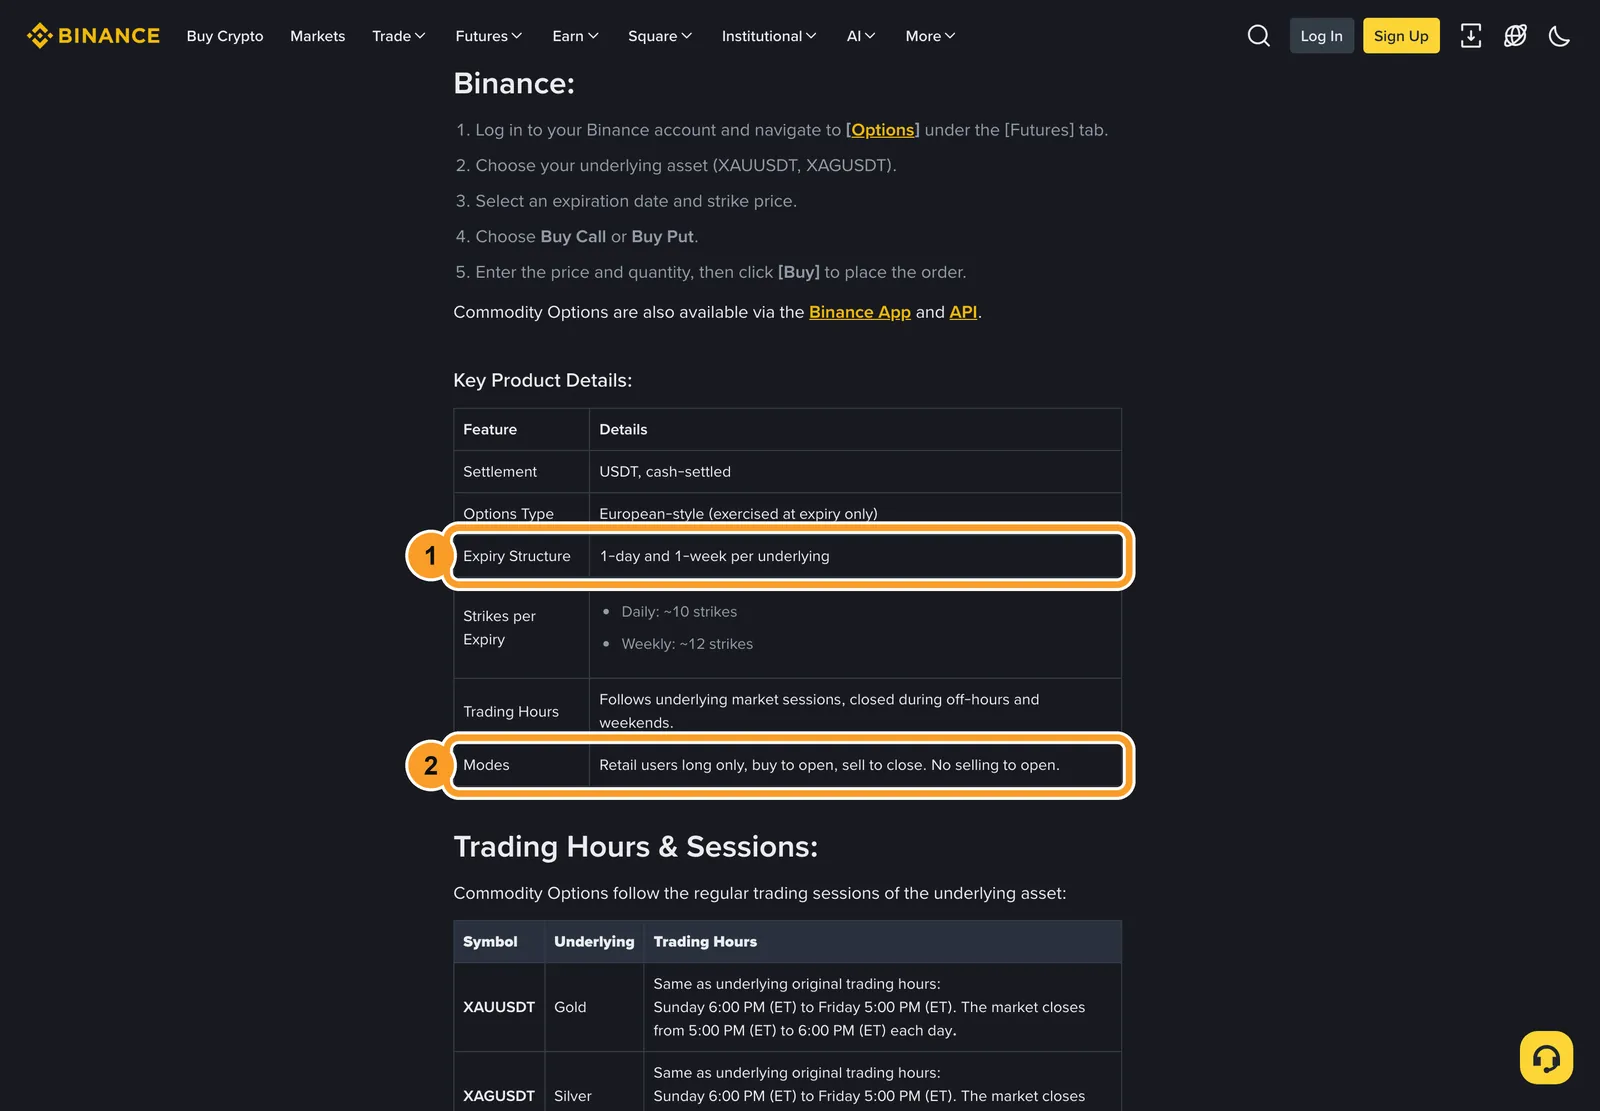The width and height of the screenshot is (1600, 1111).
Task: Select 'Retail users long only' details text
Action: pyautogui.click(x=829, y=765)
